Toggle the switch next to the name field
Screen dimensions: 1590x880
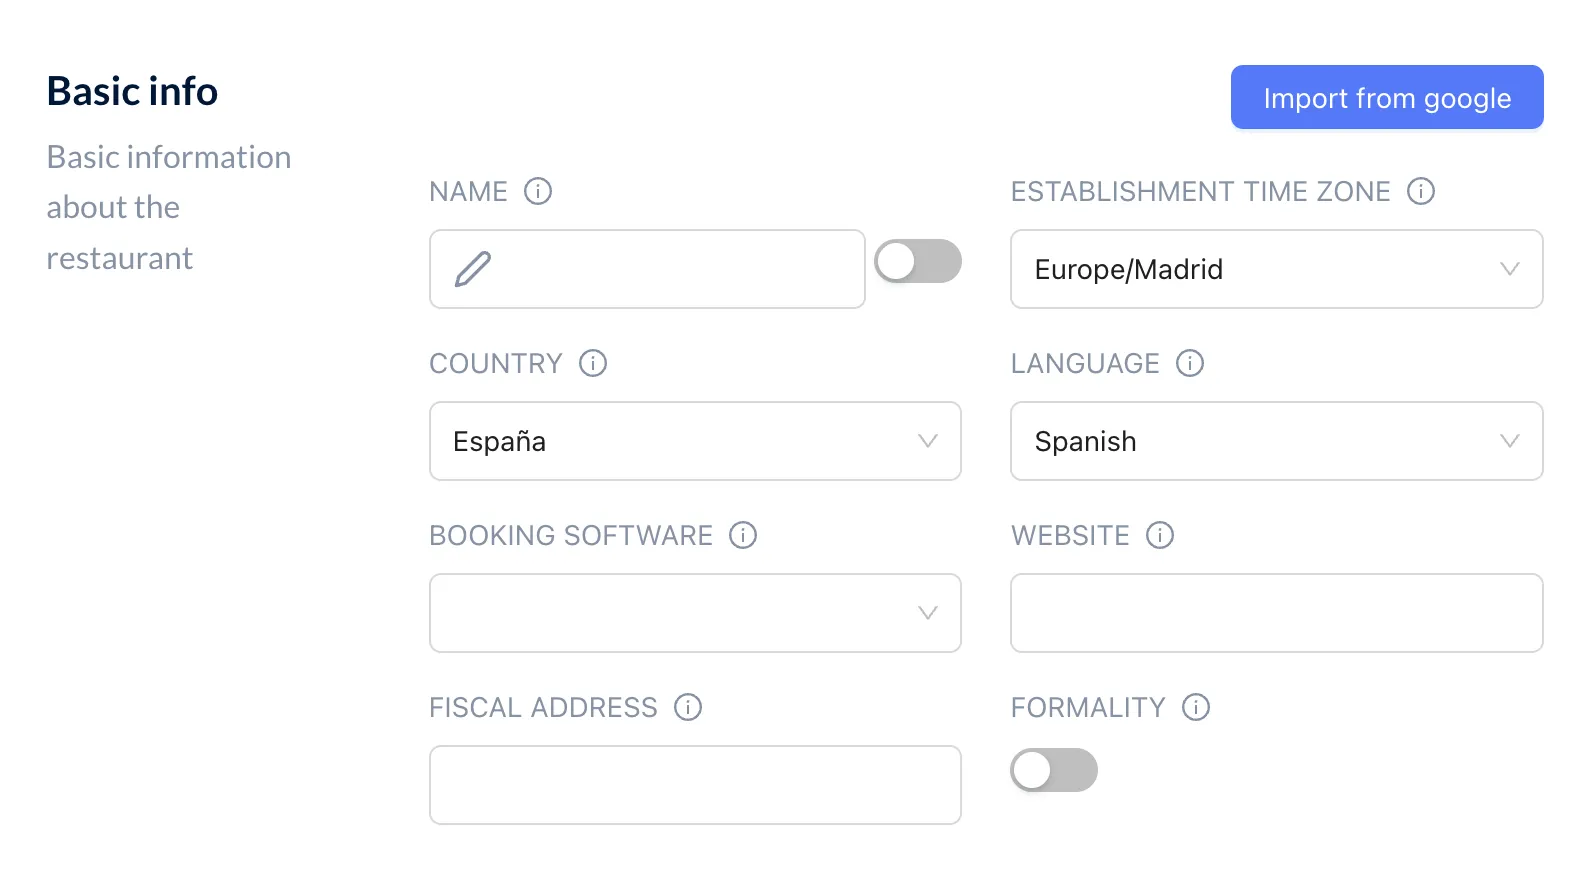[918, 261]
